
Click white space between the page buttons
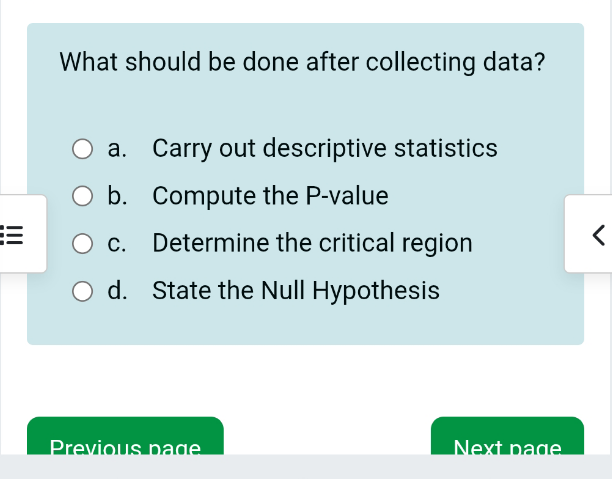[x=327, y=435]
